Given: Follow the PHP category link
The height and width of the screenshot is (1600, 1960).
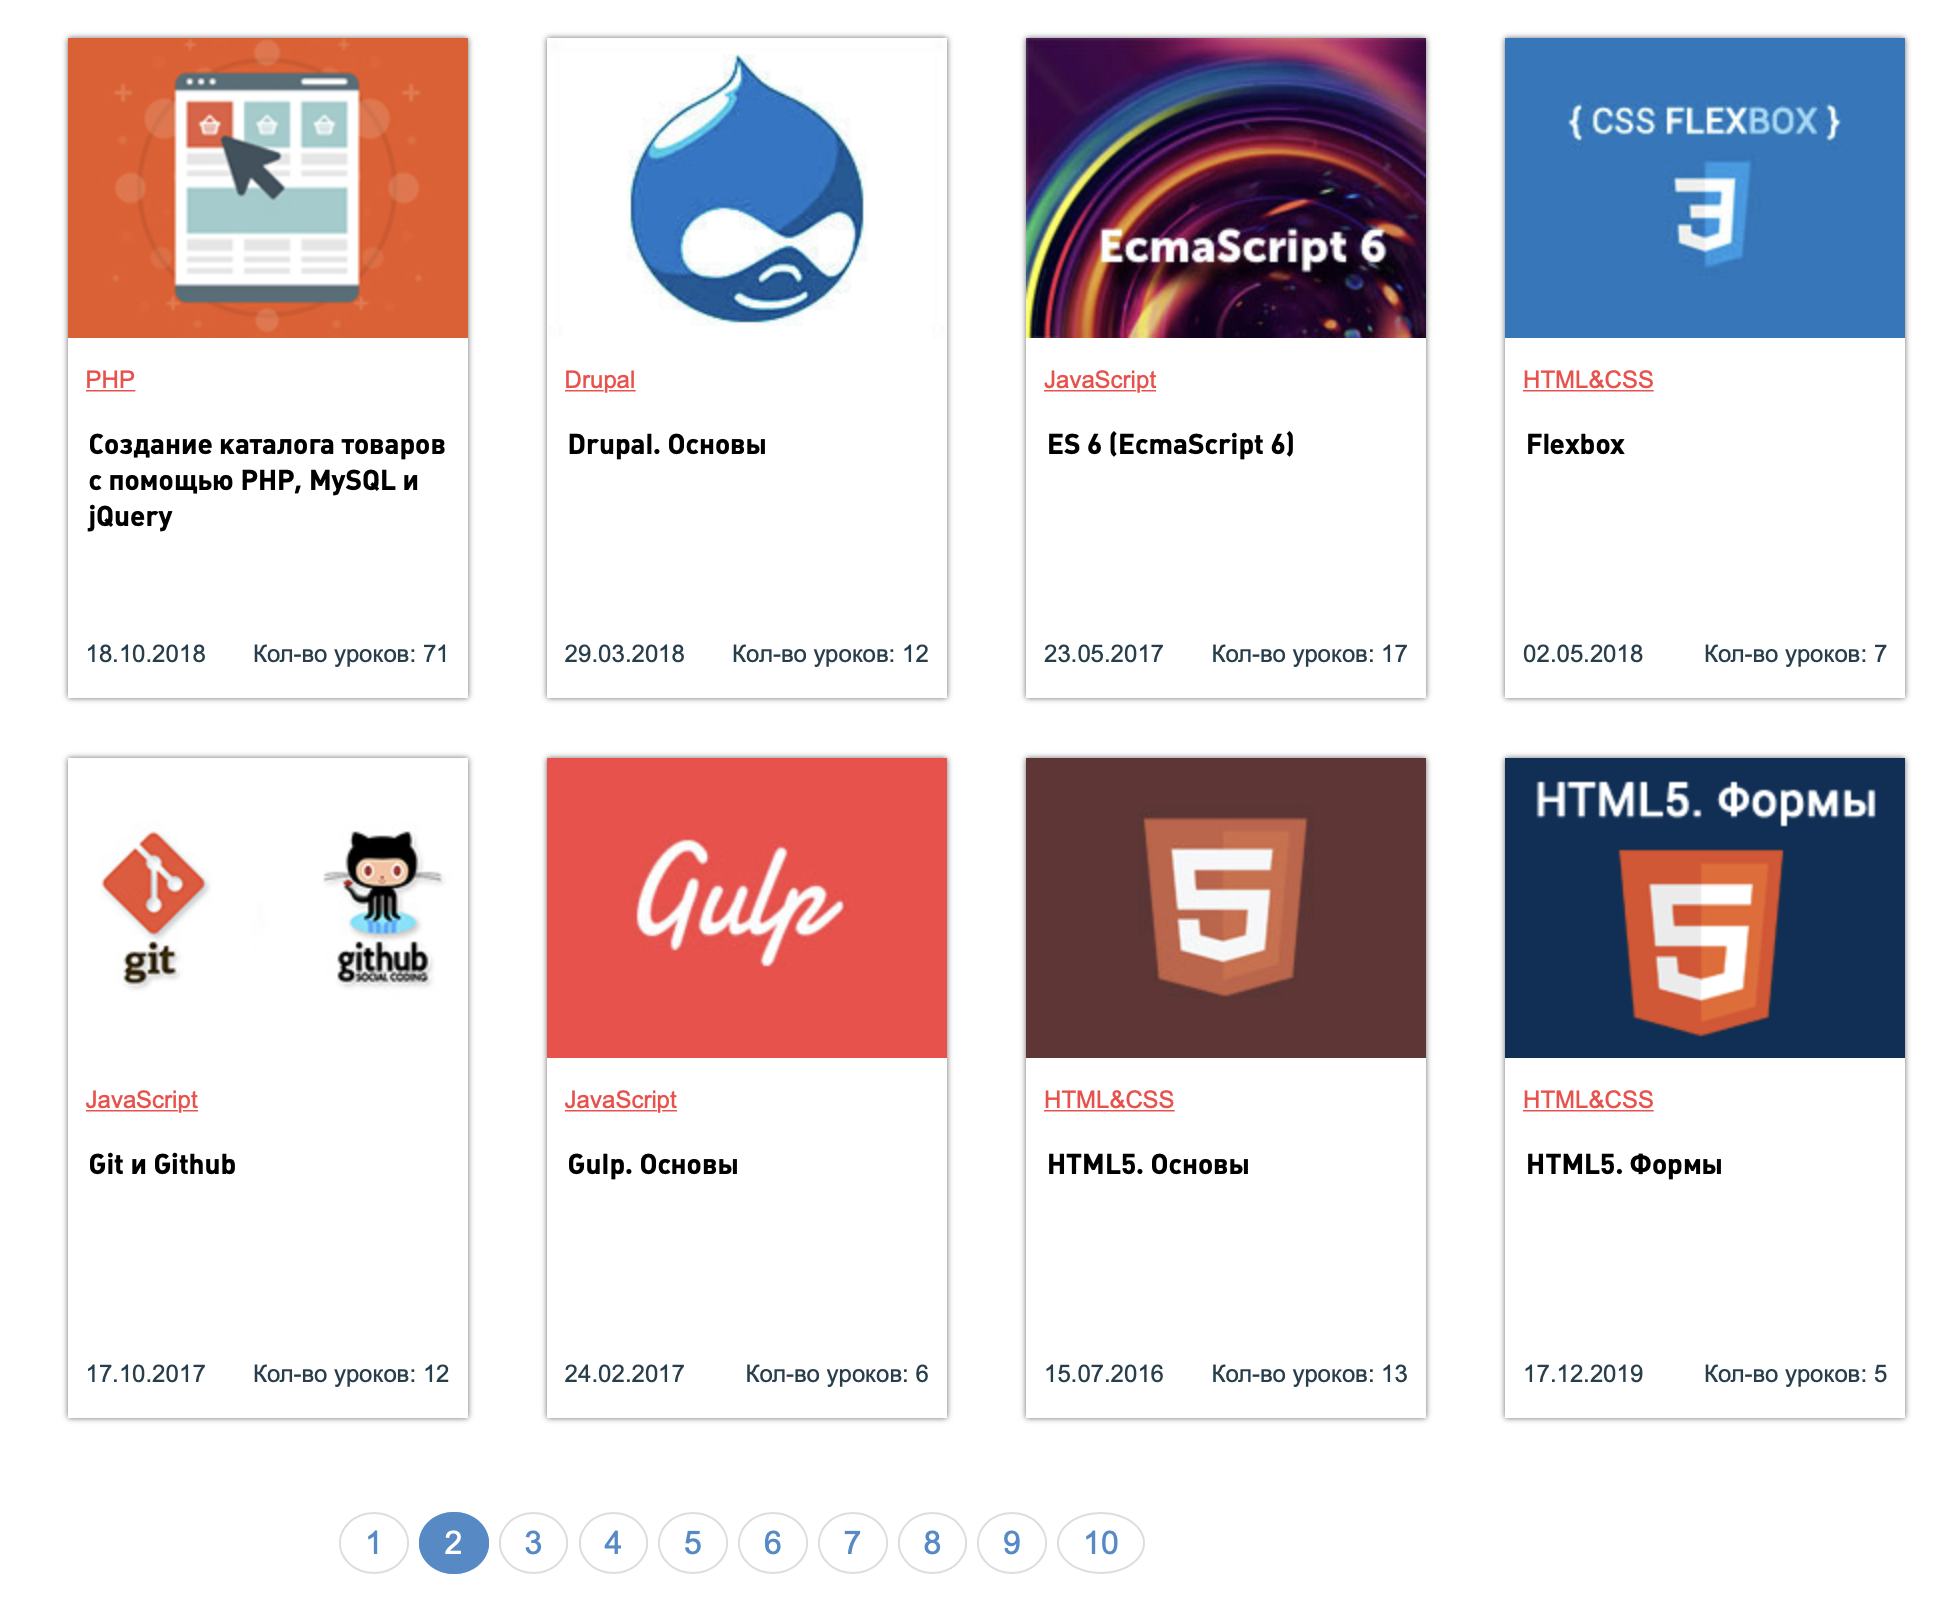Looking at the screenshot, I should [110, 380].
